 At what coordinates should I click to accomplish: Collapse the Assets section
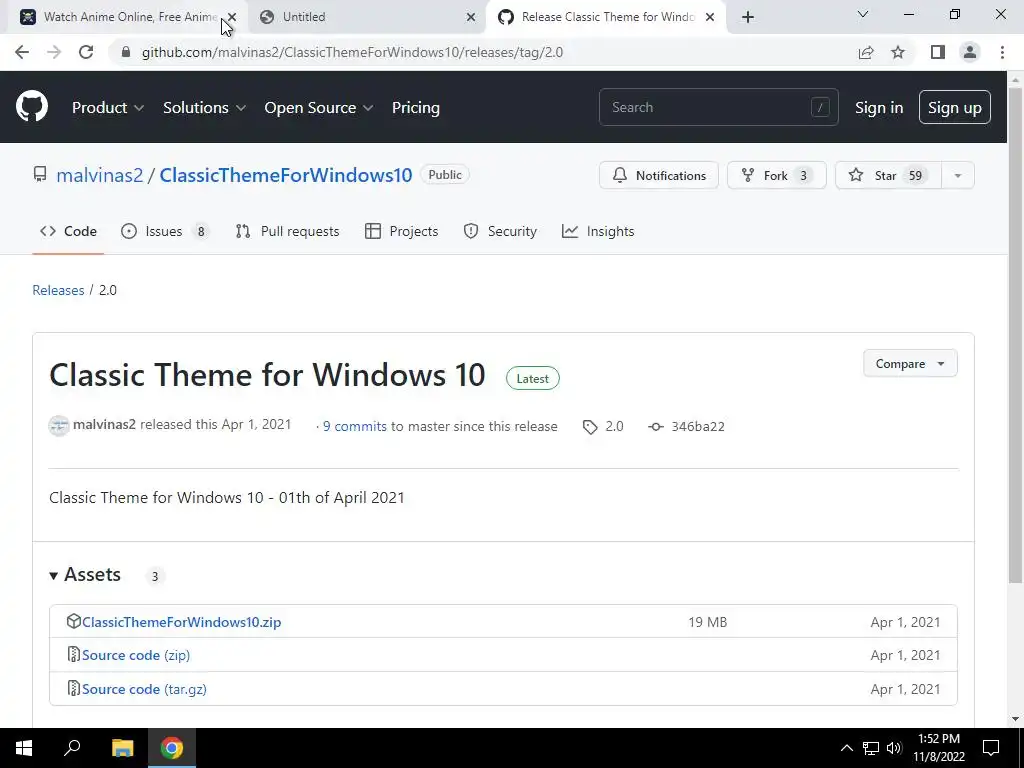tap(85, 575)
